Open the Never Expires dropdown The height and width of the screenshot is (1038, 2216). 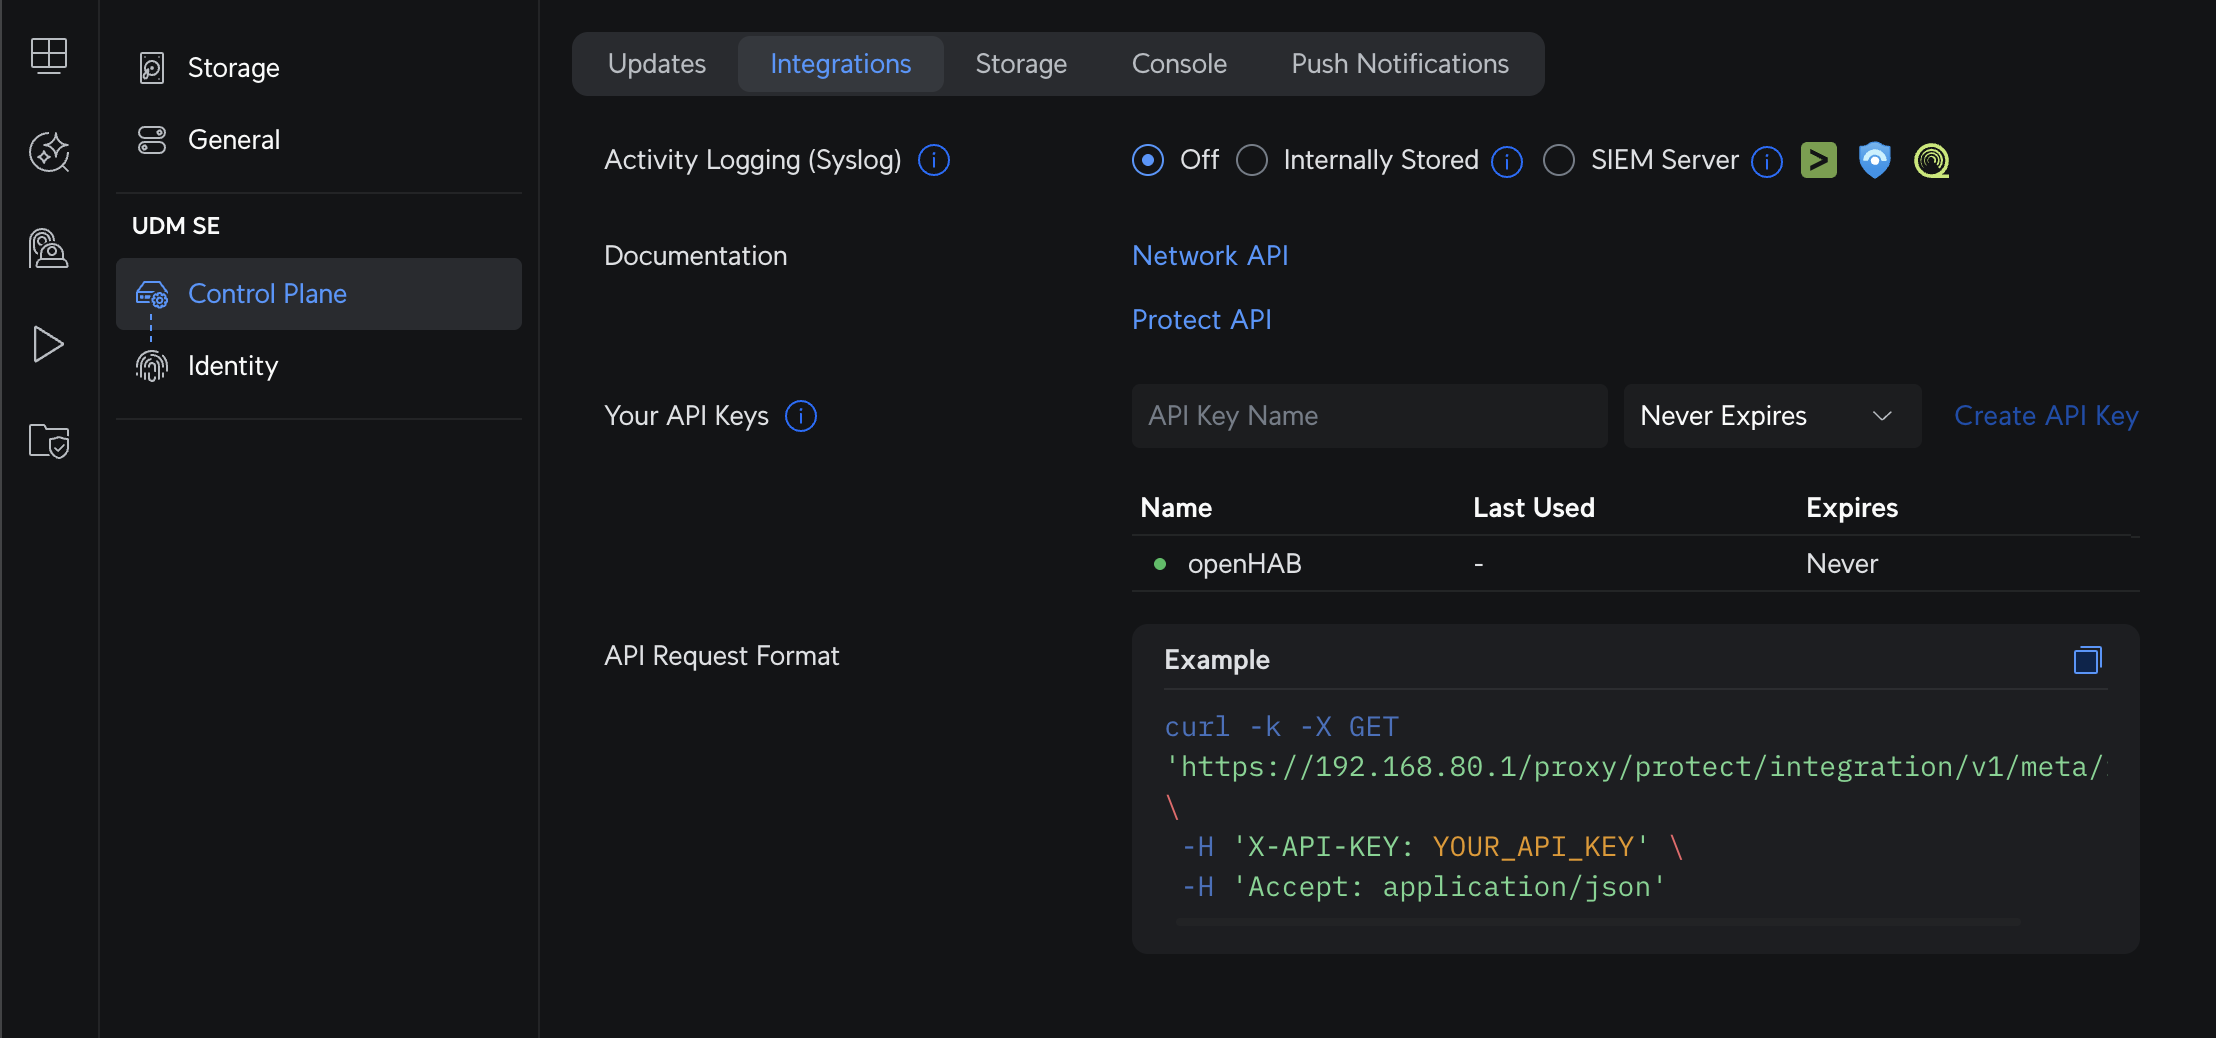click(x=1770, y=416)
